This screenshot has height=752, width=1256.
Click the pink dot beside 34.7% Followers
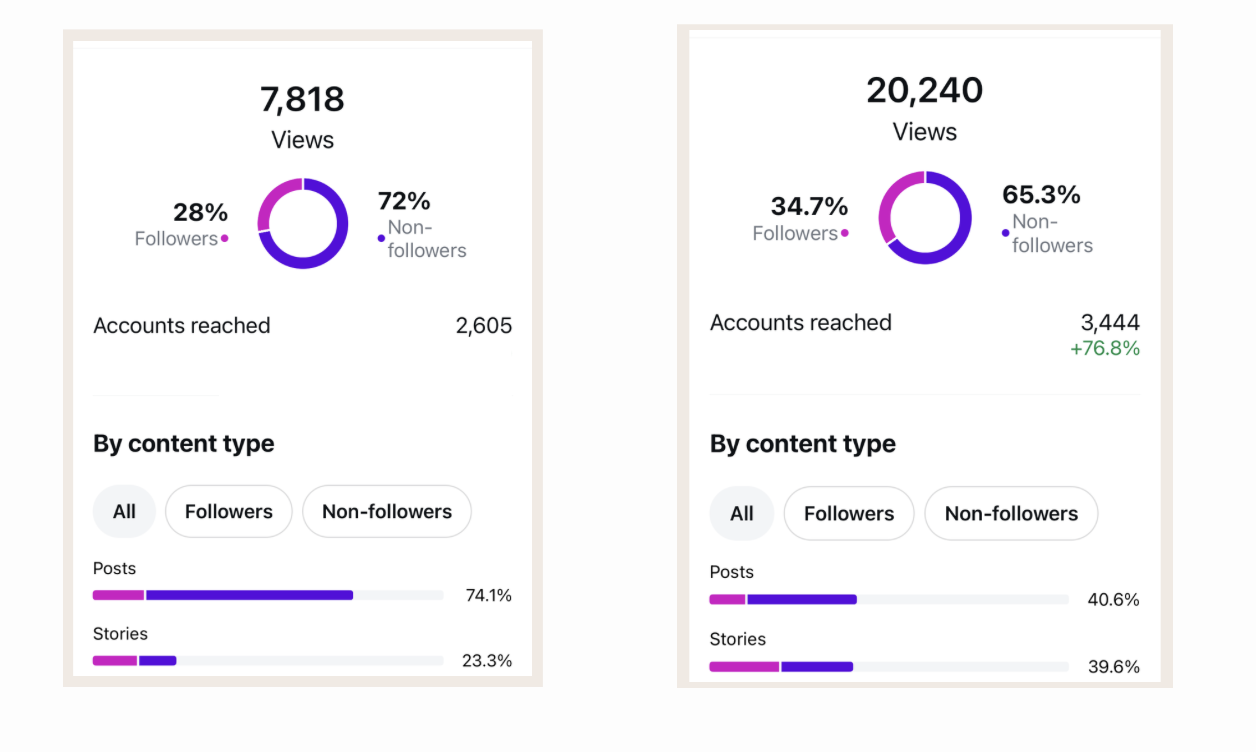pos(845,233)
